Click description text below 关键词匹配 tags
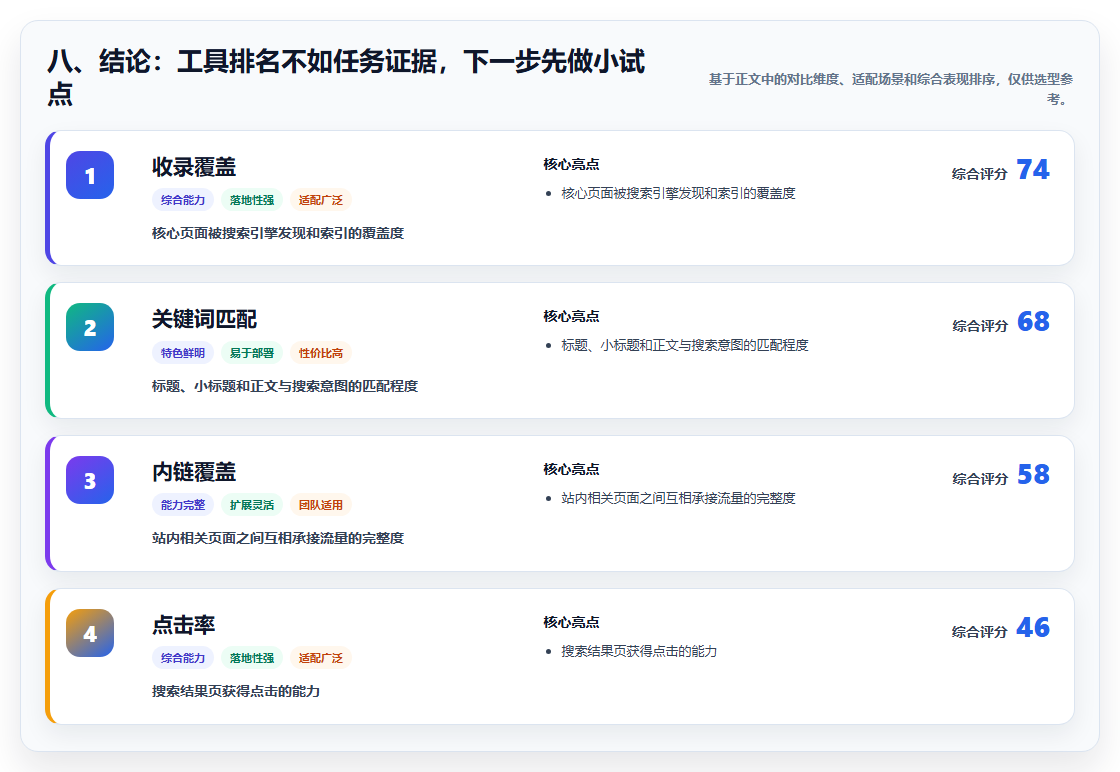 pos(285,386)
